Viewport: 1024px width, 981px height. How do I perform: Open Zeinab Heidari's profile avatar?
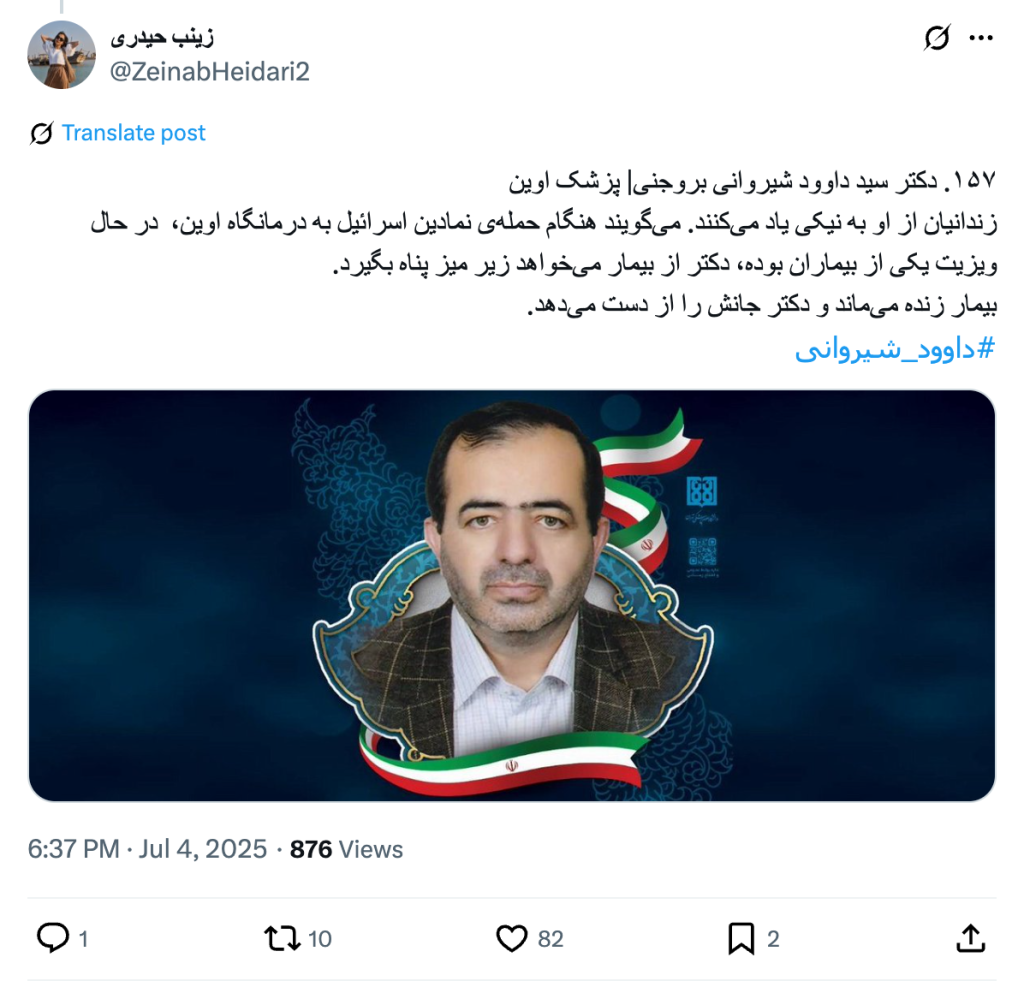(x=61, y=54)
